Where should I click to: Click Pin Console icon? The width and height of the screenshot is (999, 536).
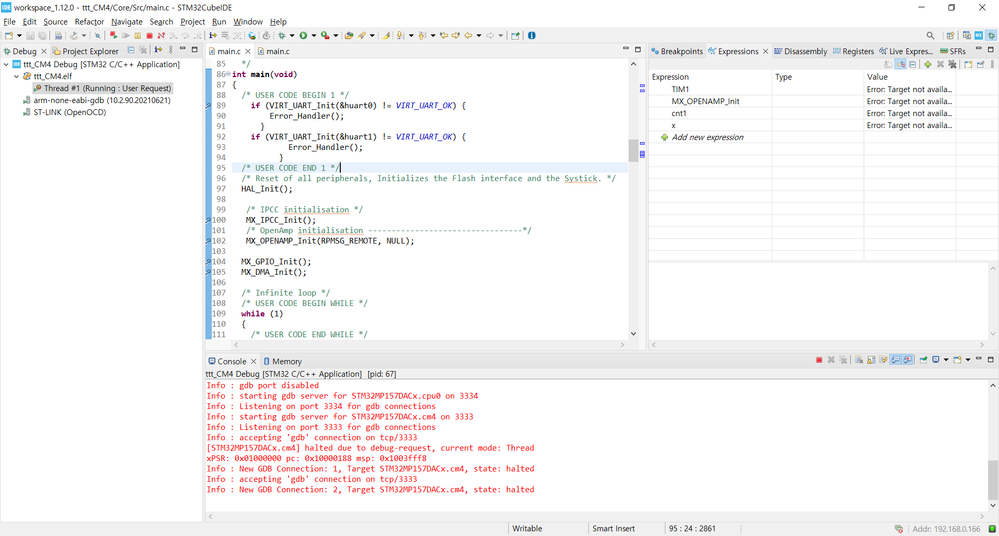click(x=923, y=360)
